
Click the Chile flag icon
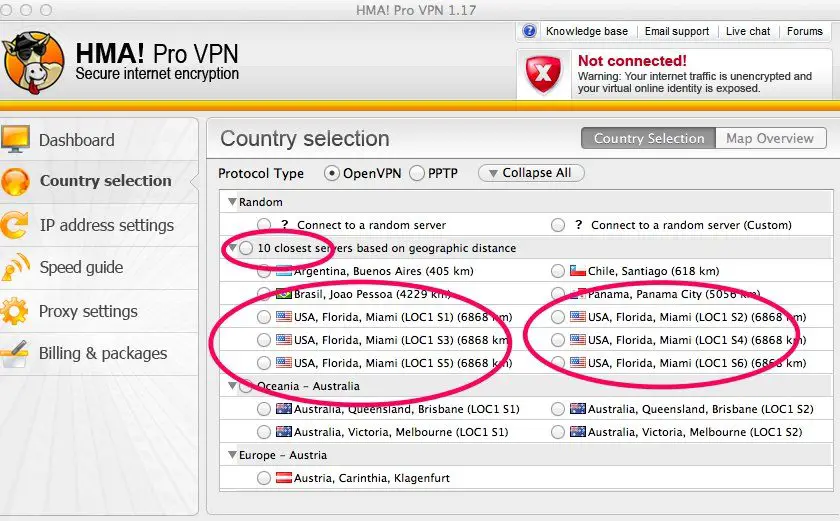pos(578,271)
